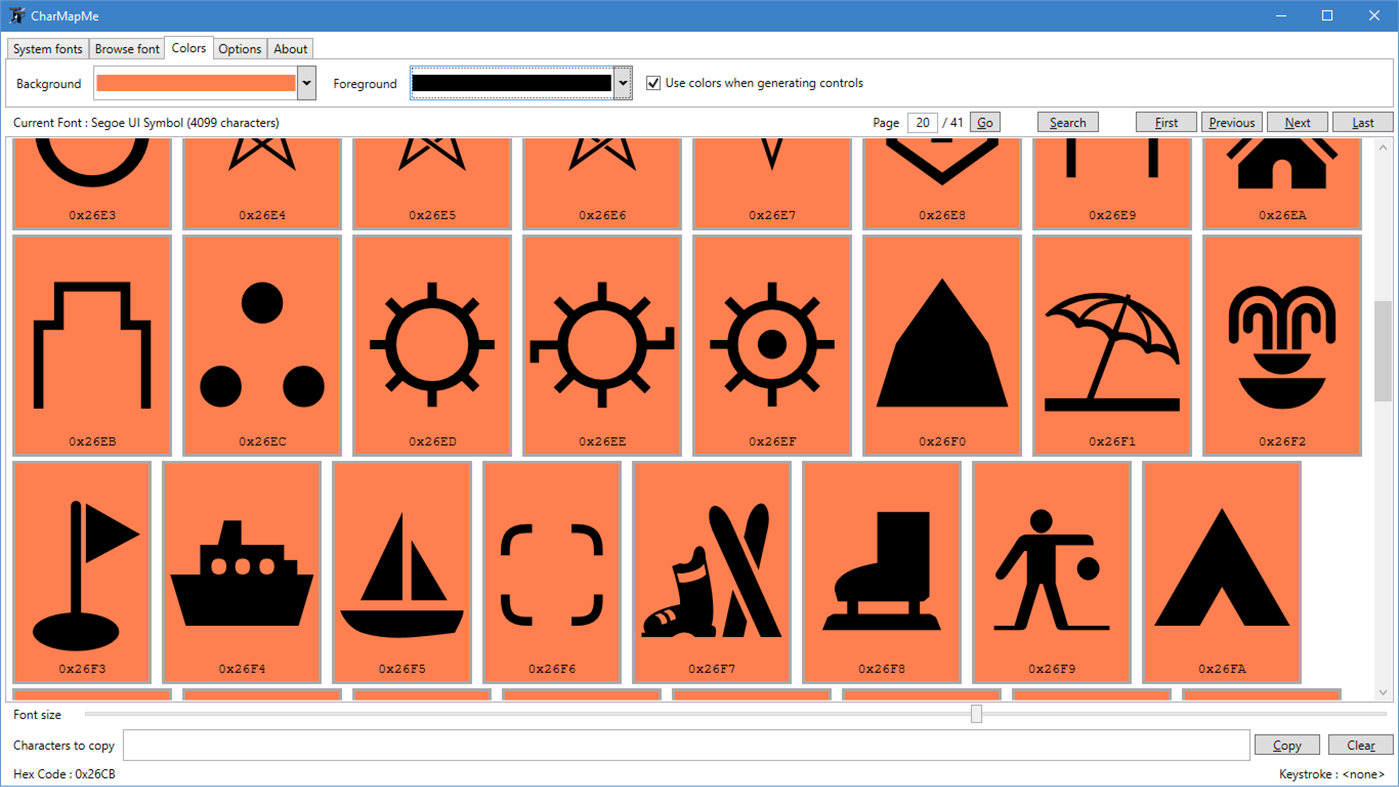Click the vertical scrollbar thumb
The width and height of the screenshot is (1399, 787).
click(1383, 351)
